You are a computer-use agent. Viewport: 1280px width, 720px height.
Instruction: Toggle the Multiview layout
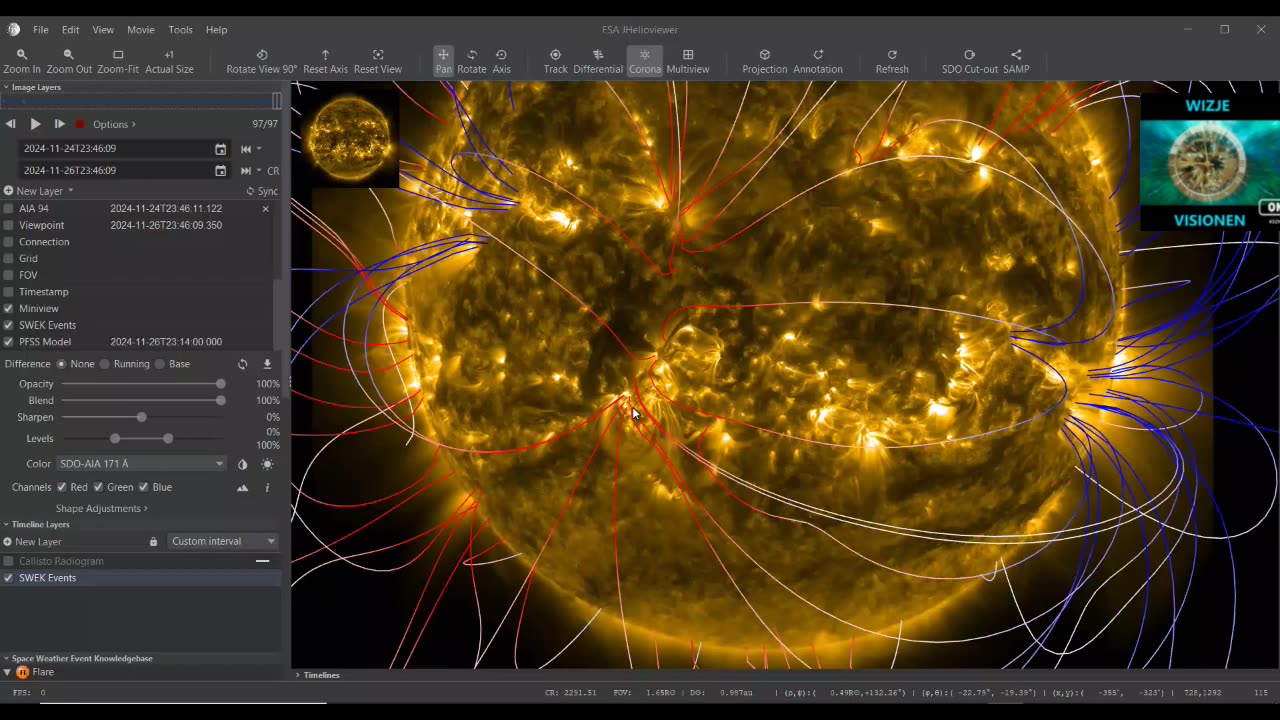(688, 61)
